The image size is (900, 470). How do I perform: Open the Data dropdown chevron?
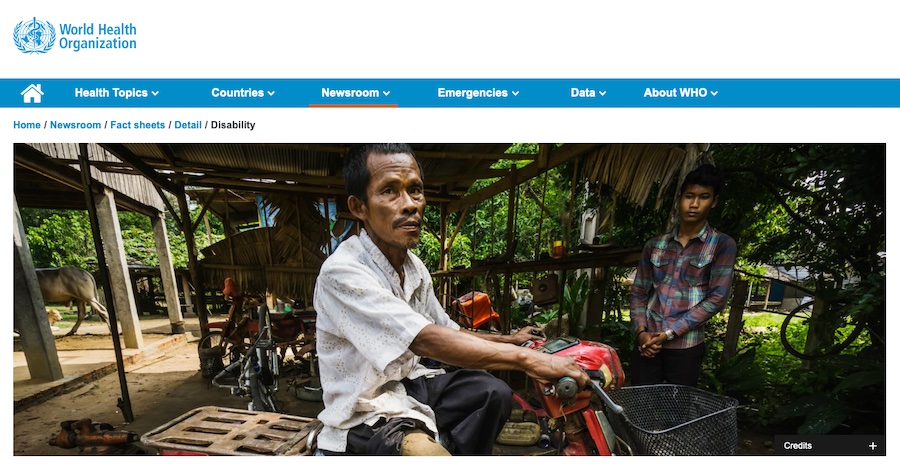(x=602, y=94)
